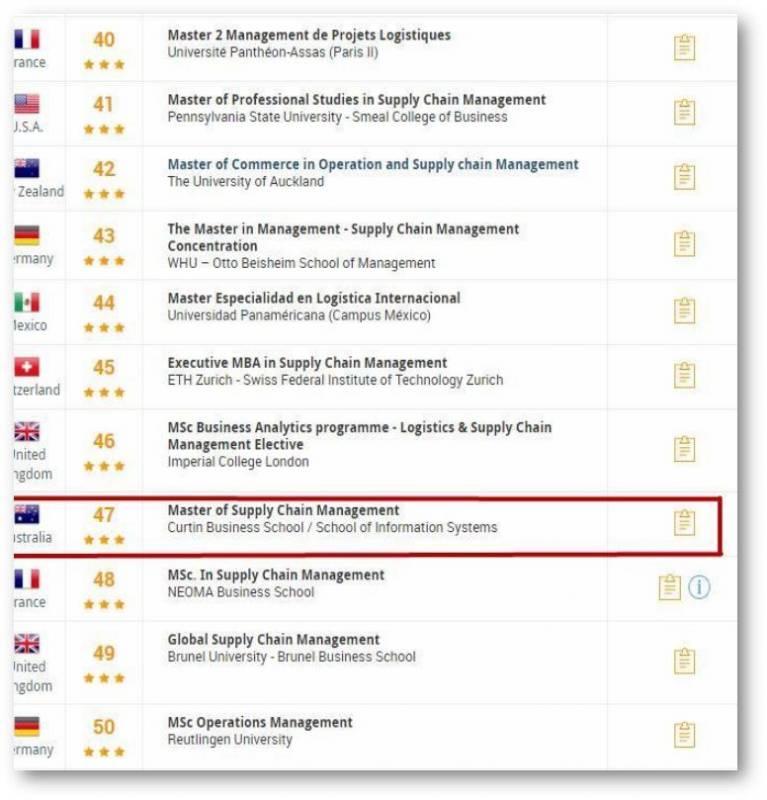Click the rank 47 three-star rating
Image resolution: width=767 pixels, height=800 pixels.
click(104, 540)
